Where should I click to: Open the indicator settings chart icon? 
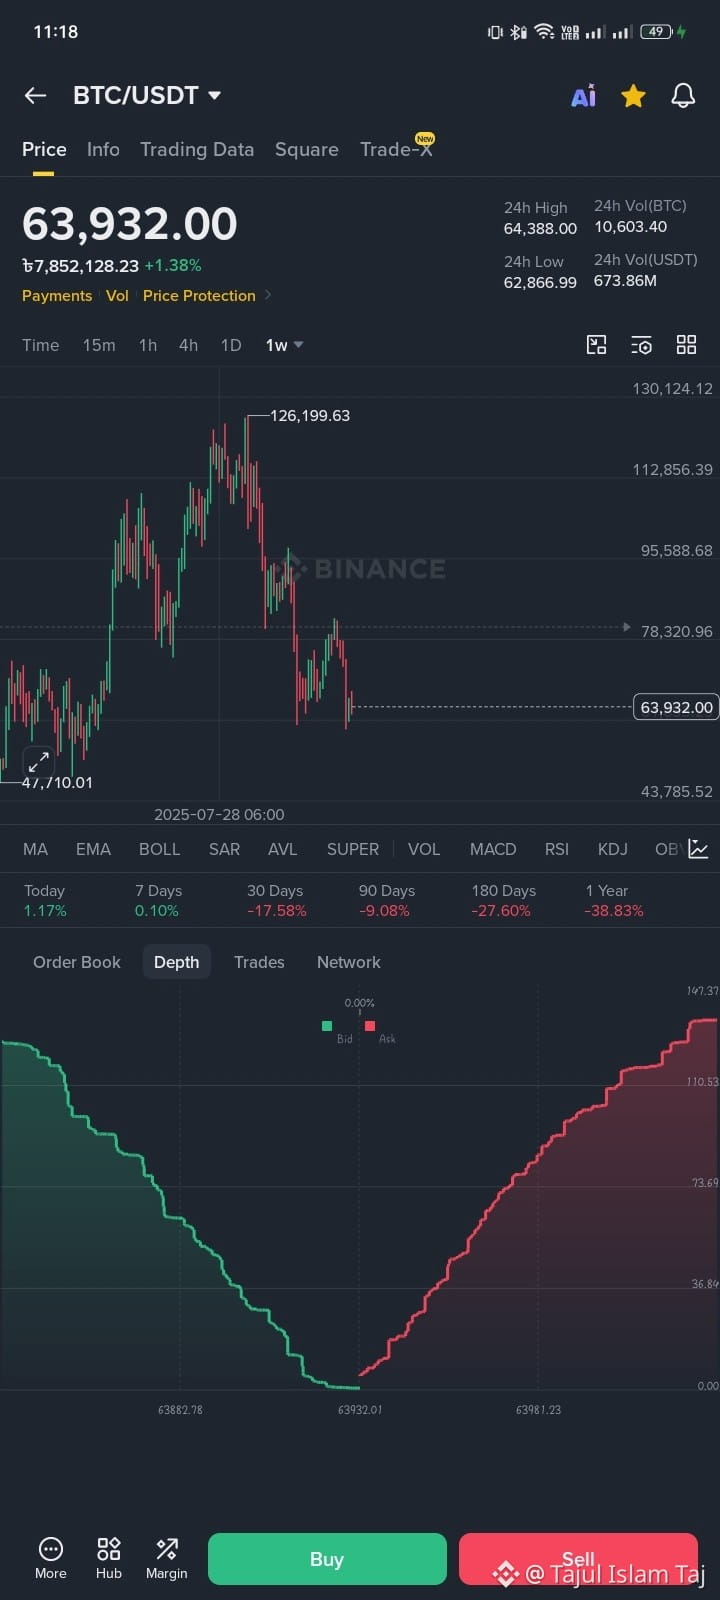click(698, 849)
